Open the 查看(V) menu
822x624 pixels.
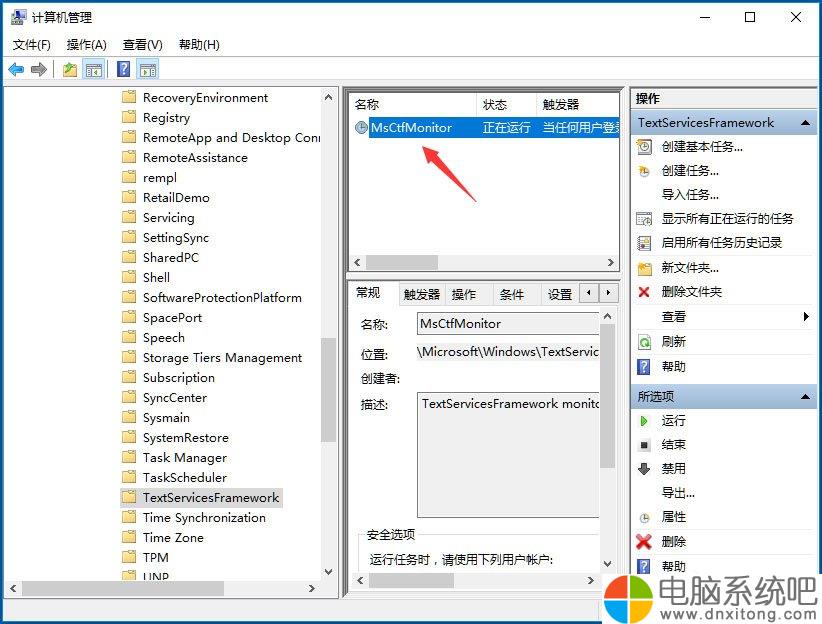[x=143, y=45]
